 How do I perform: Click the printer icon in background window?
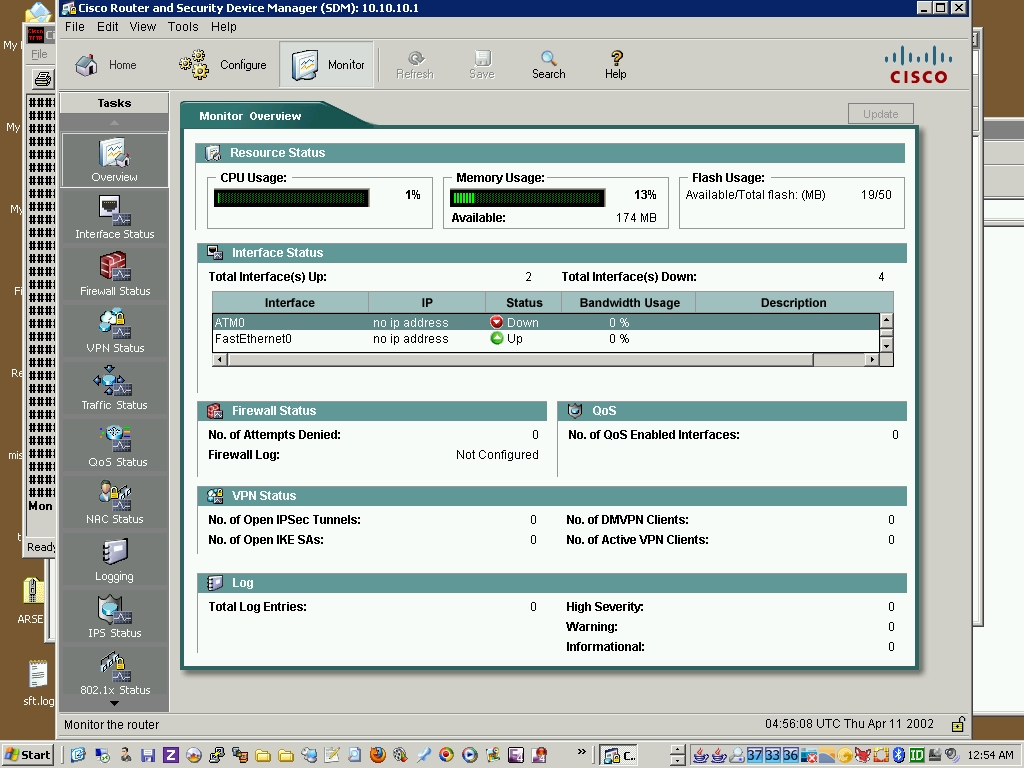tap(42, 80)
